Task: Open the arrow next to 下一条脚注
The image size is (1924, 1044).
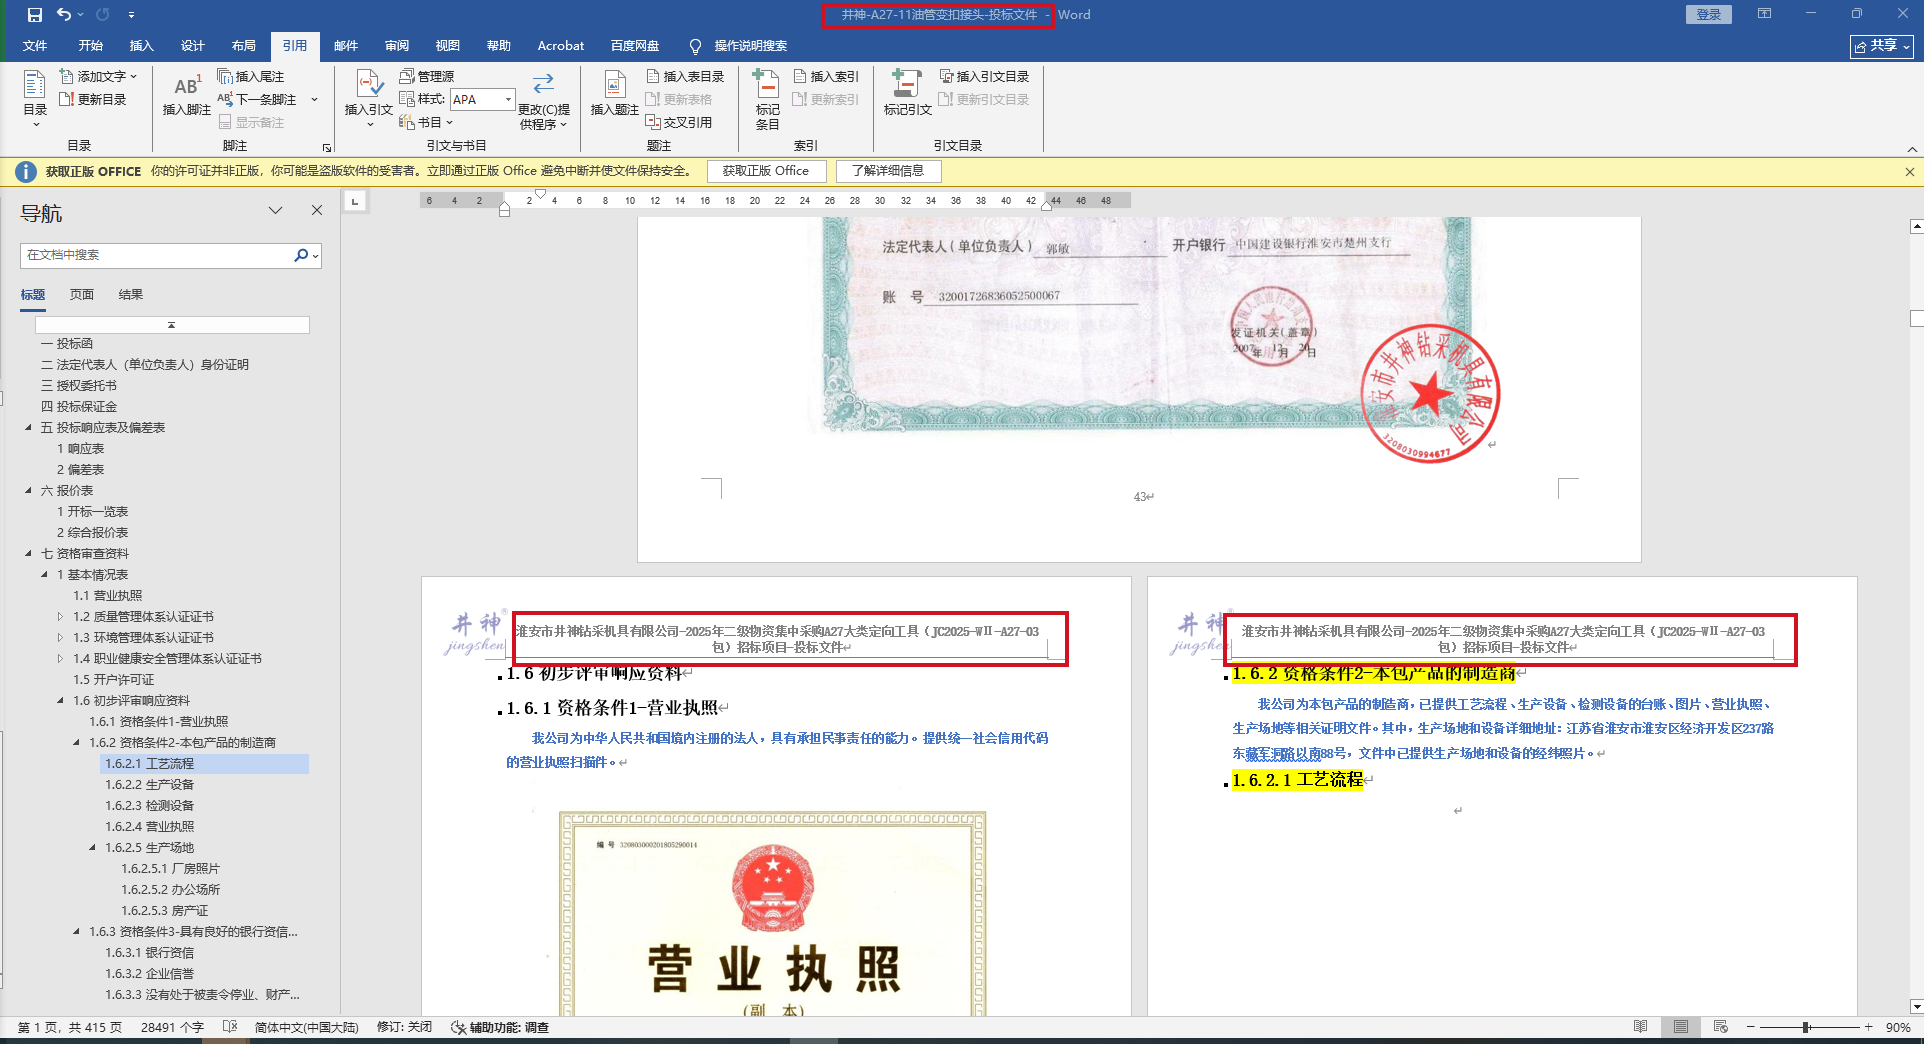Action: 314,99
